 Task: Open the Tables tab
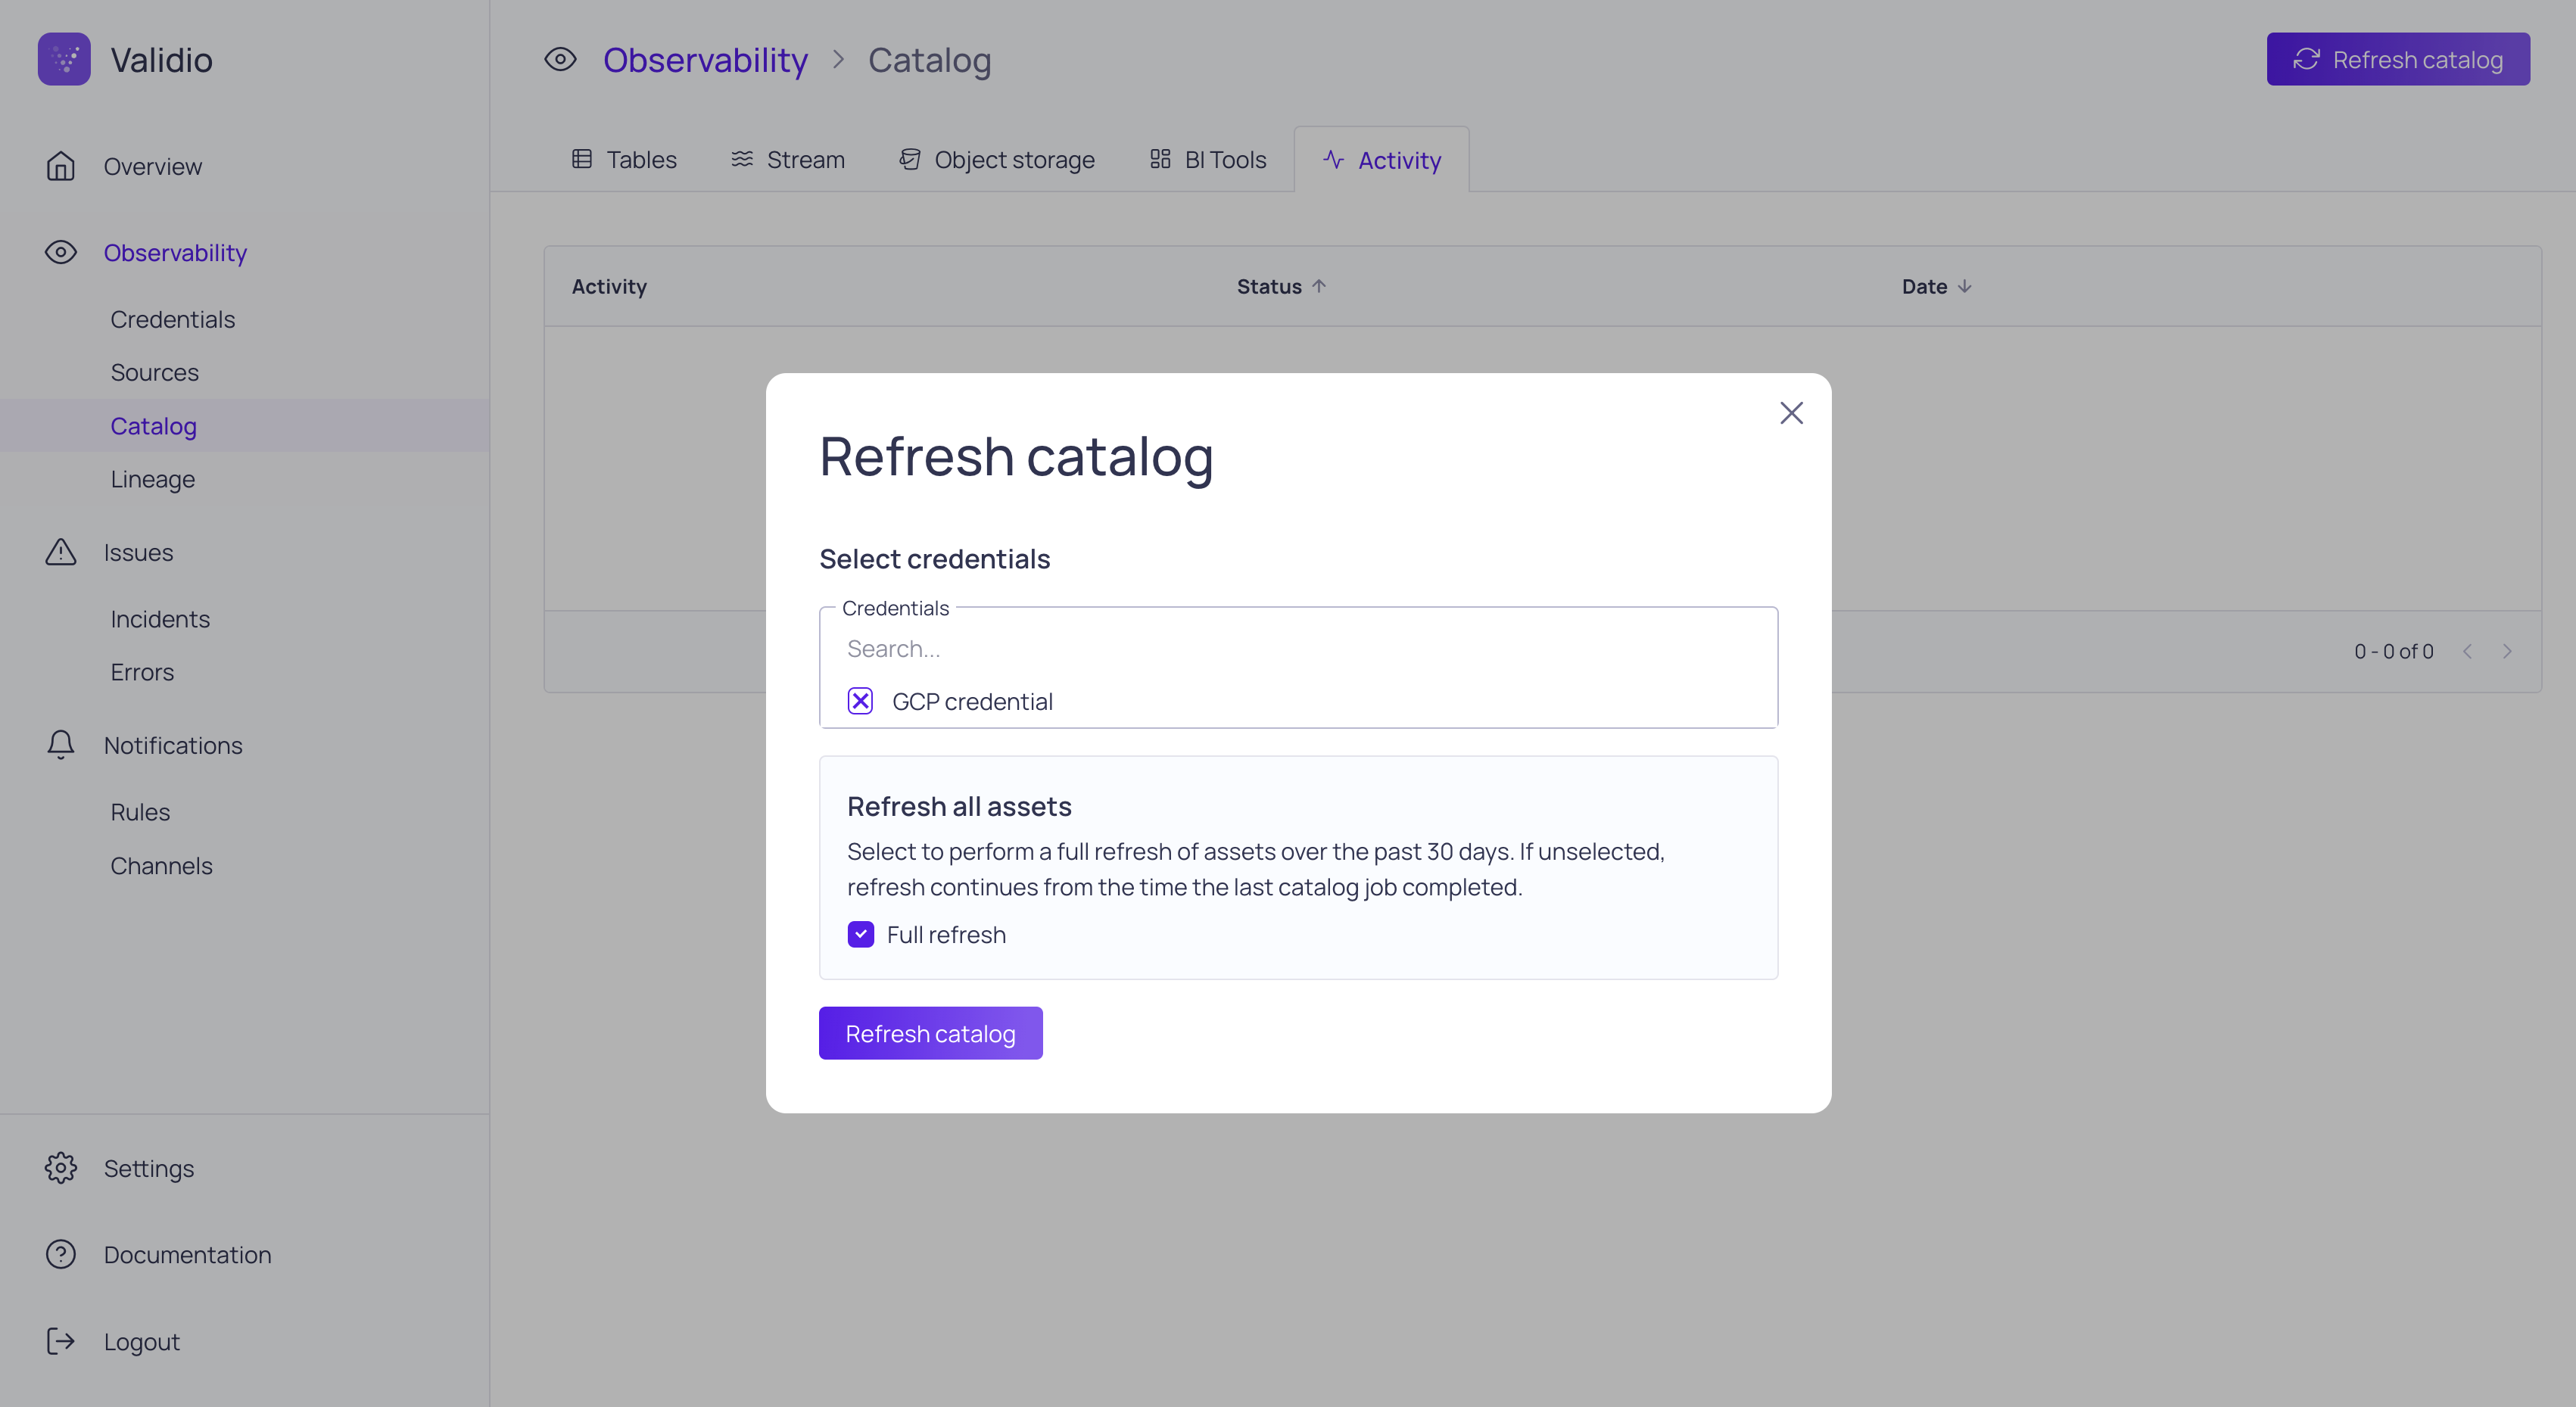[x=625, y=159]
